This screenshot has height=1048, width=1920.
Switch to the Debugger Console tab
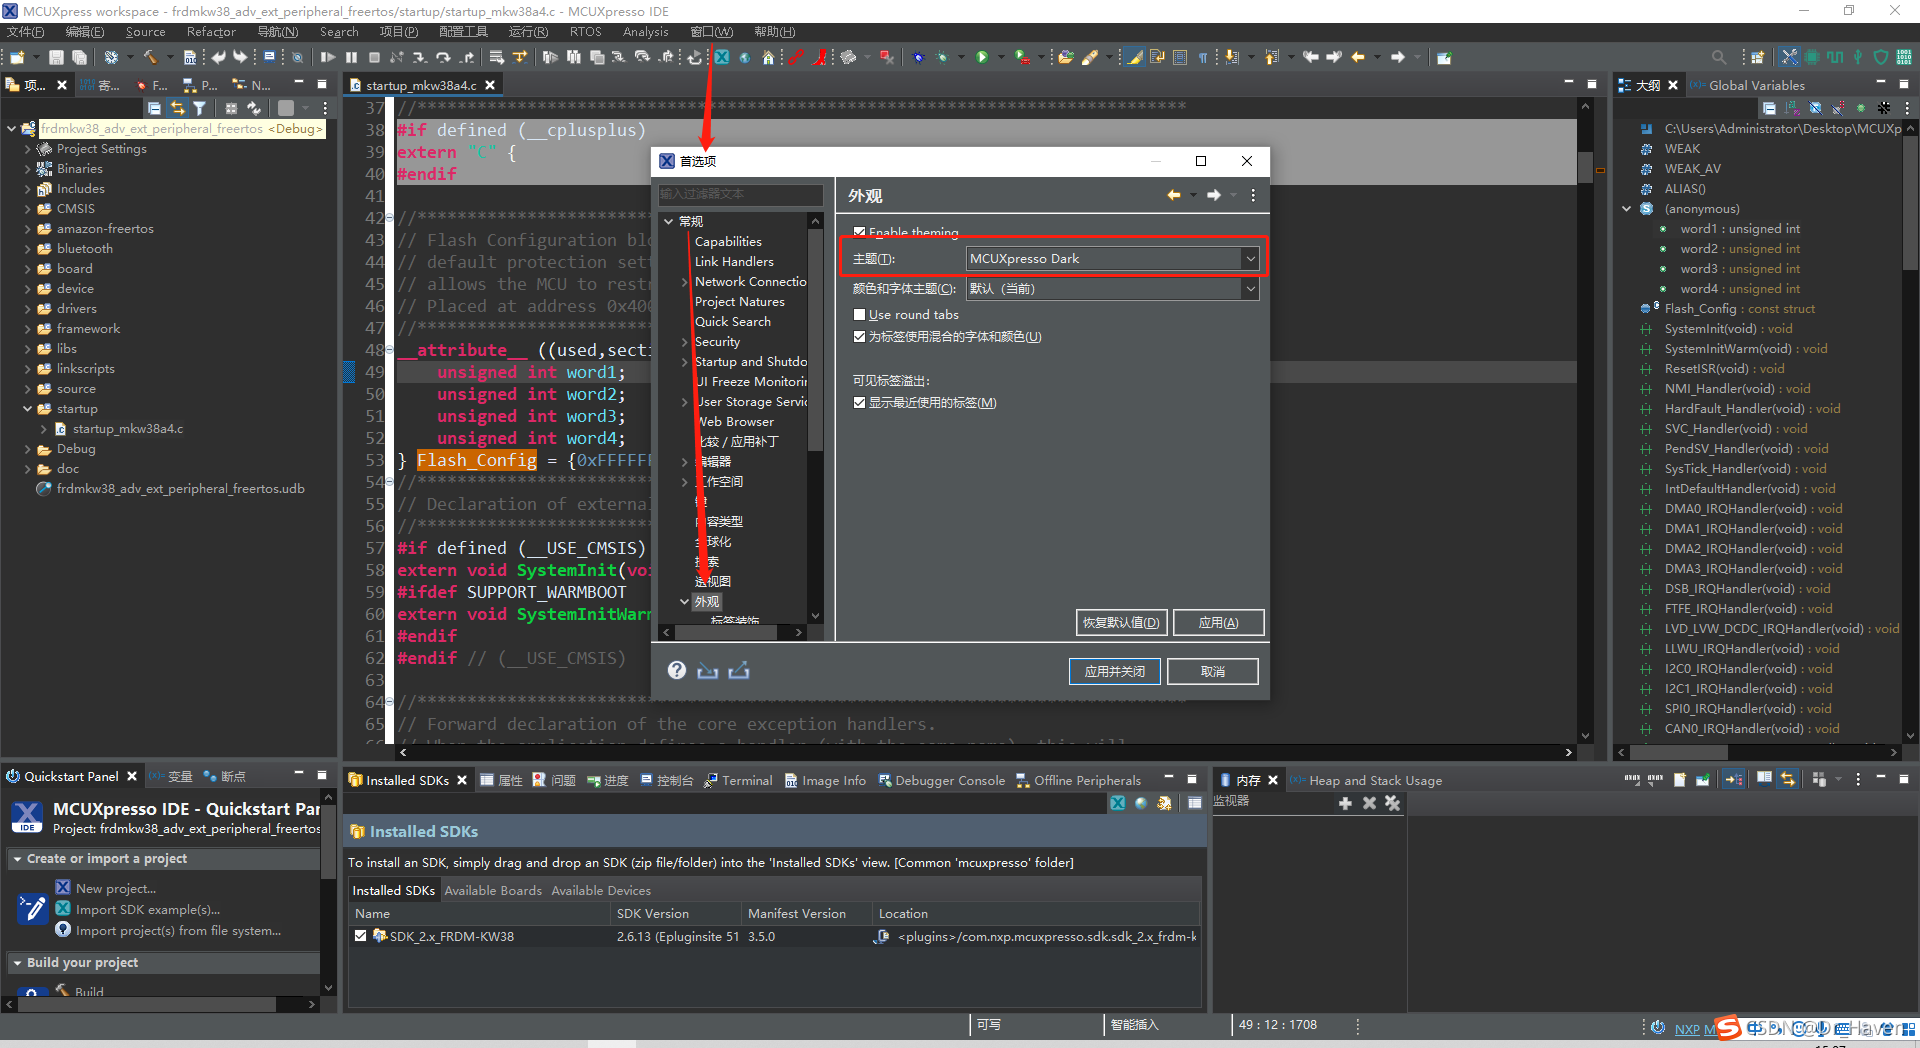(941, 780)
